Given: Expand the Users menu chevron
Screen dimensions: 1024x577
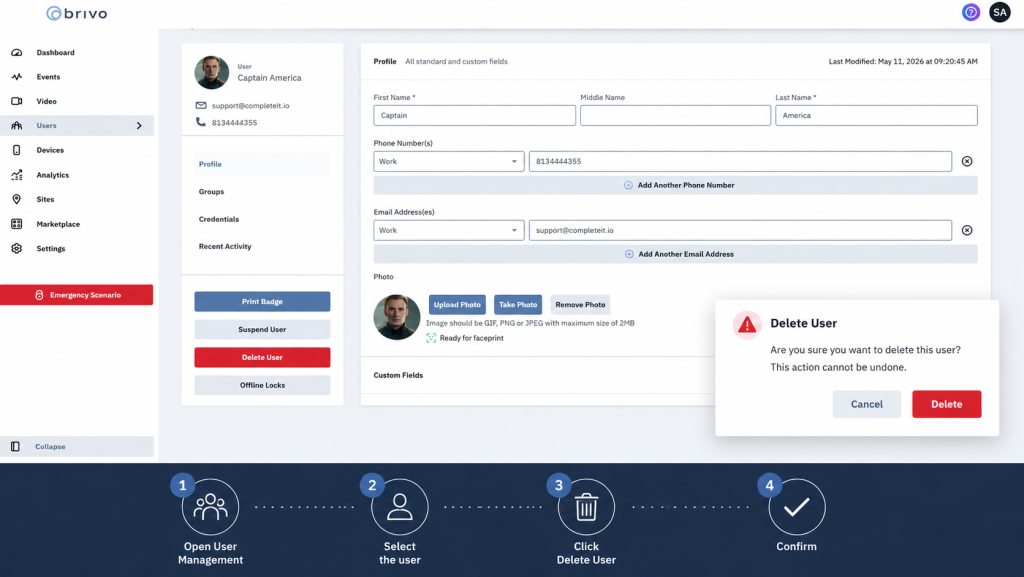Looking at the screenshot, I should pyautogui.click(x=139, y=125).
